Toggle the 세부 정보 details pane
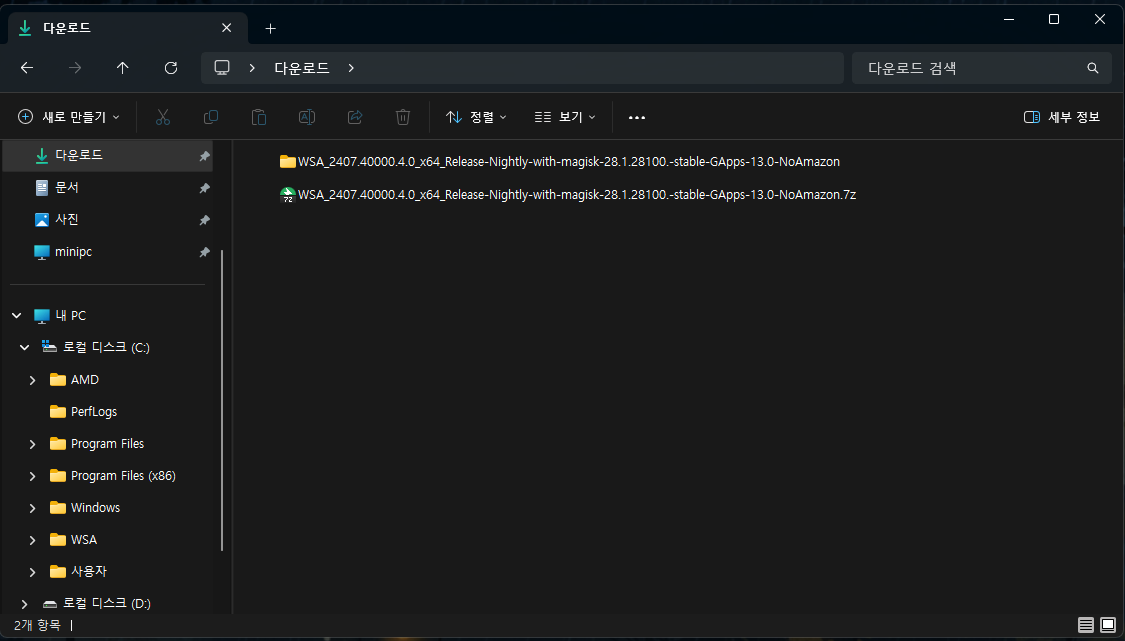The width and height of the screenshot is (1125, 641). click(x=1062, y=117)
